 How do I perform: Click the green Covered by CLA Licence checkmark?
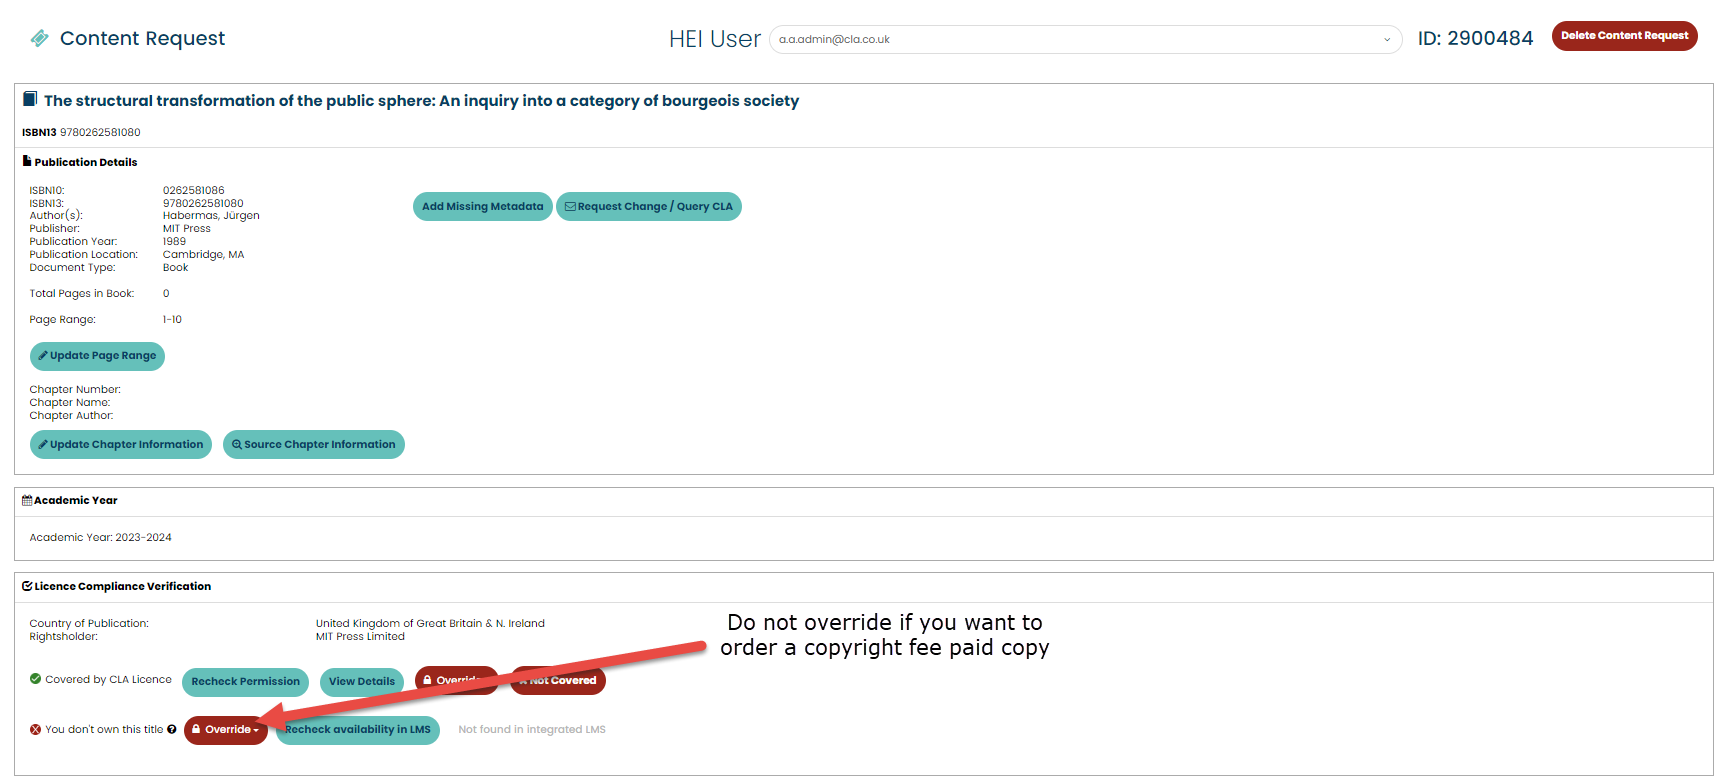pyautogui.click(x=36, y=680)
